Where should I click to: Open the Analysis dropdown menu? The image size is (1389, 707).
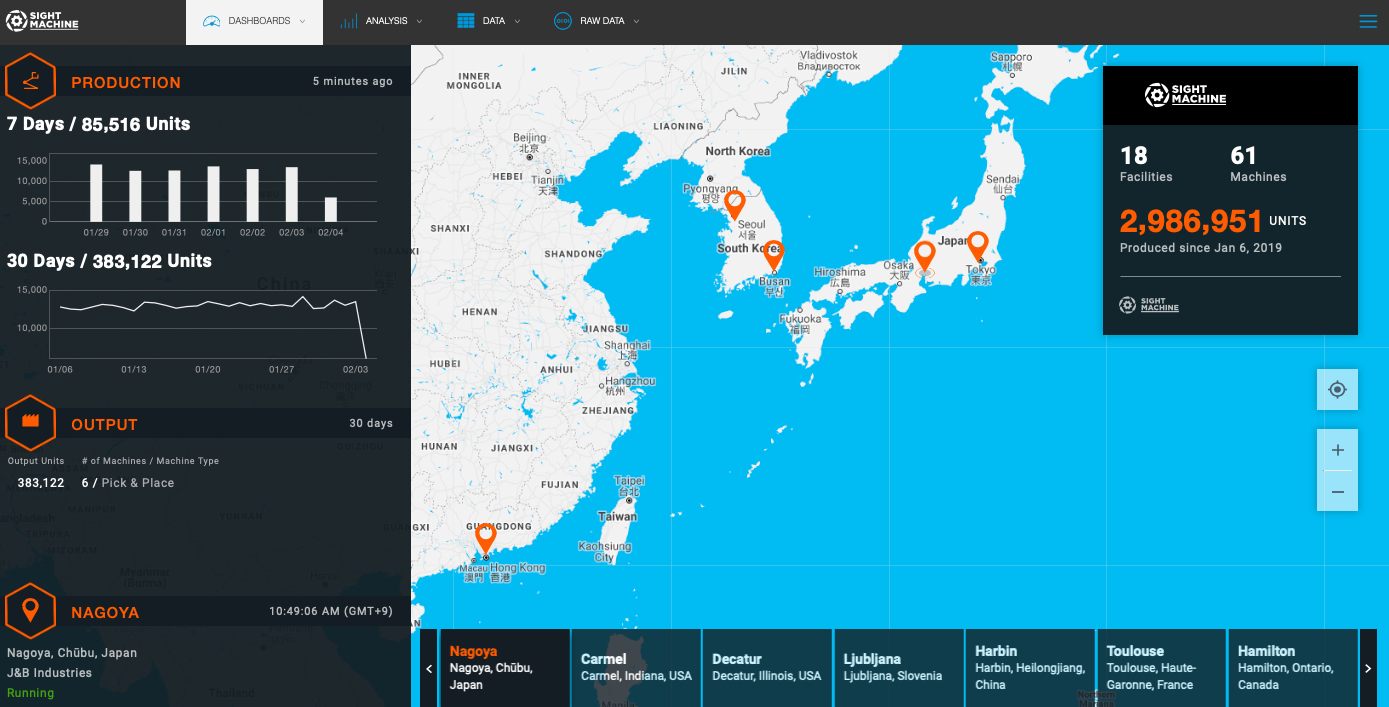(x=380, y=21)
